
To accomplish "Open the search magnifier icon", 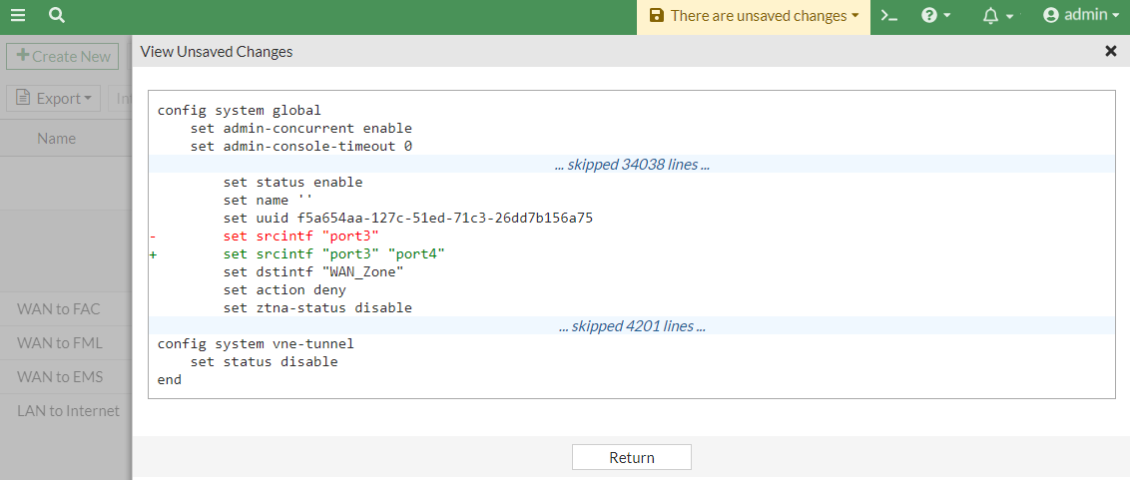I will pyautogui.click(x=56, y=16).
